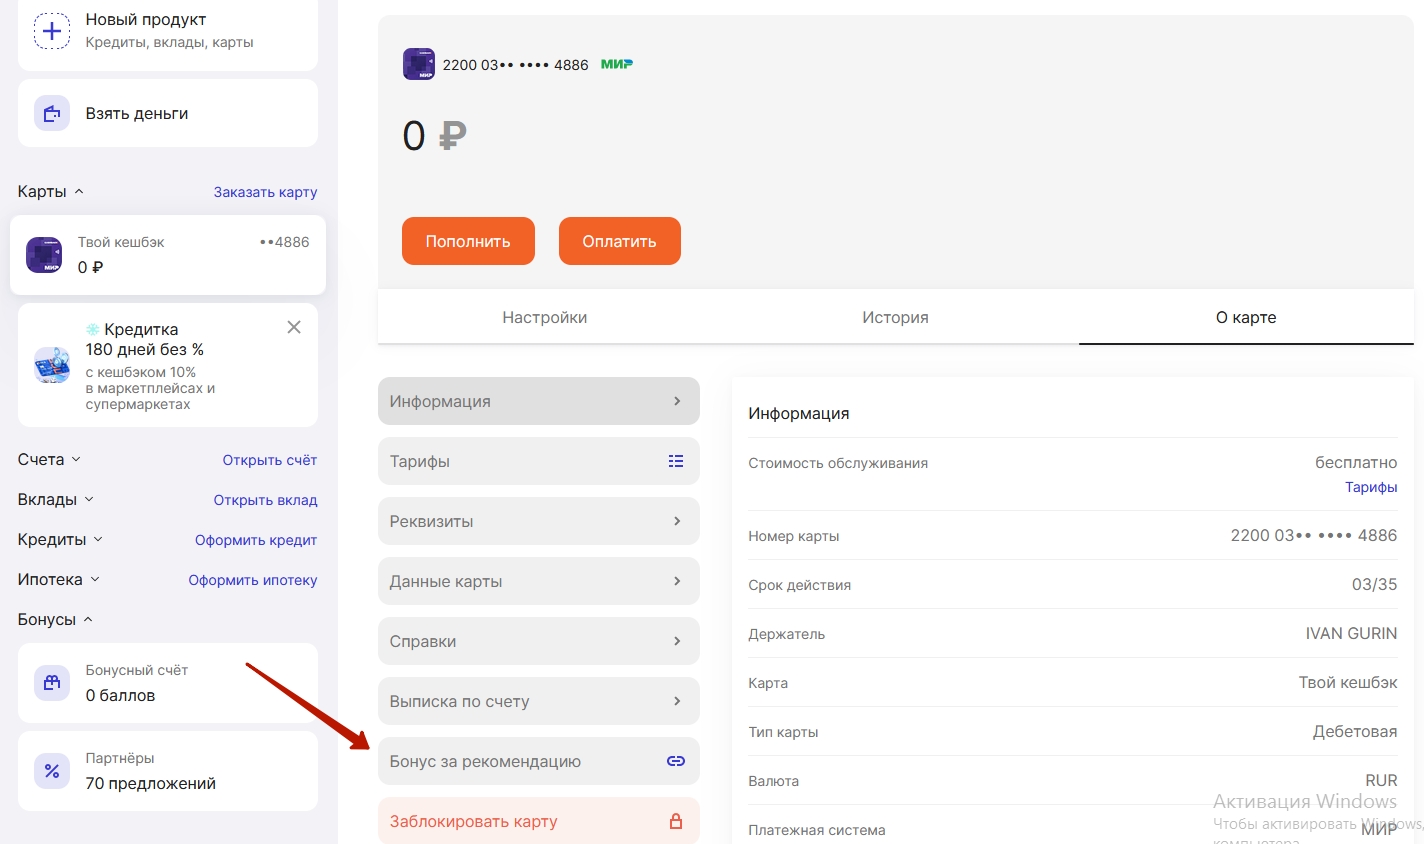The width and height of the screenshot is (1424, 844).
Task: Click the lock icon in Заблокировать карту
Action: click(x=676, y=821)
